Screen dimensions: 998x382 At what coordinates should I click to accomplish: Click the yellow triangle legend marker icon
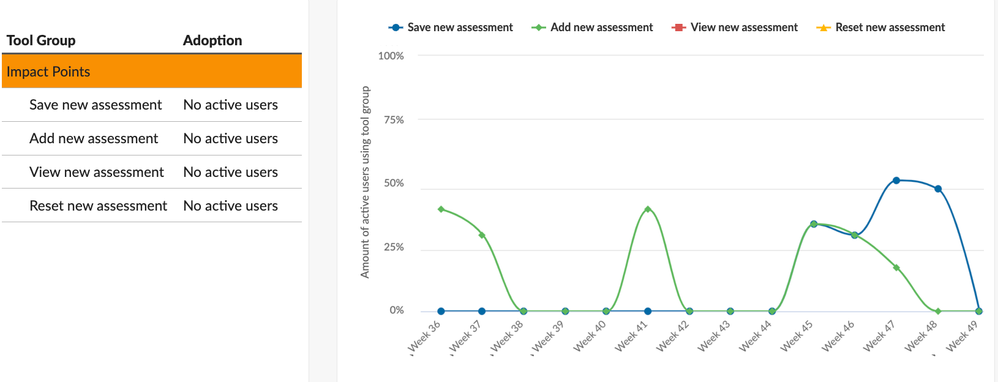(x=824, y=27)
